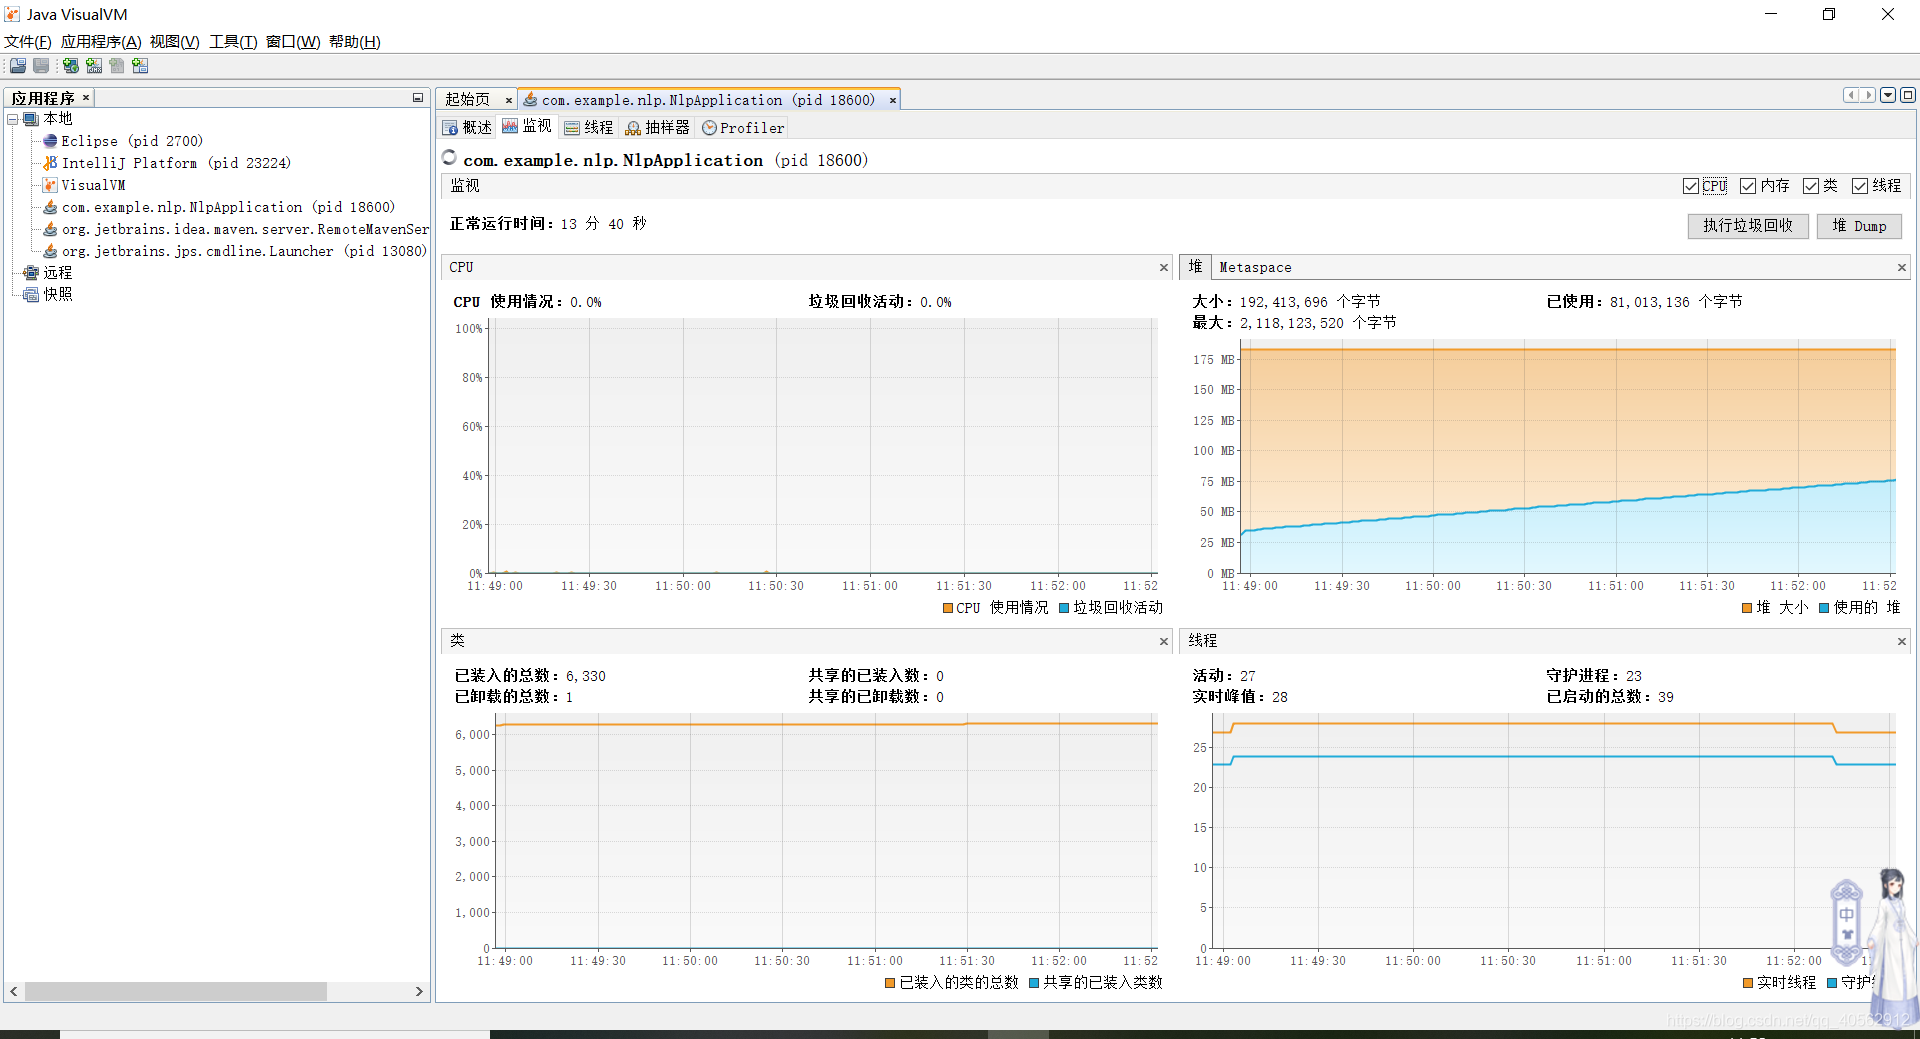Select Eclipse (pid 2700) in tree

pos(132,141)
